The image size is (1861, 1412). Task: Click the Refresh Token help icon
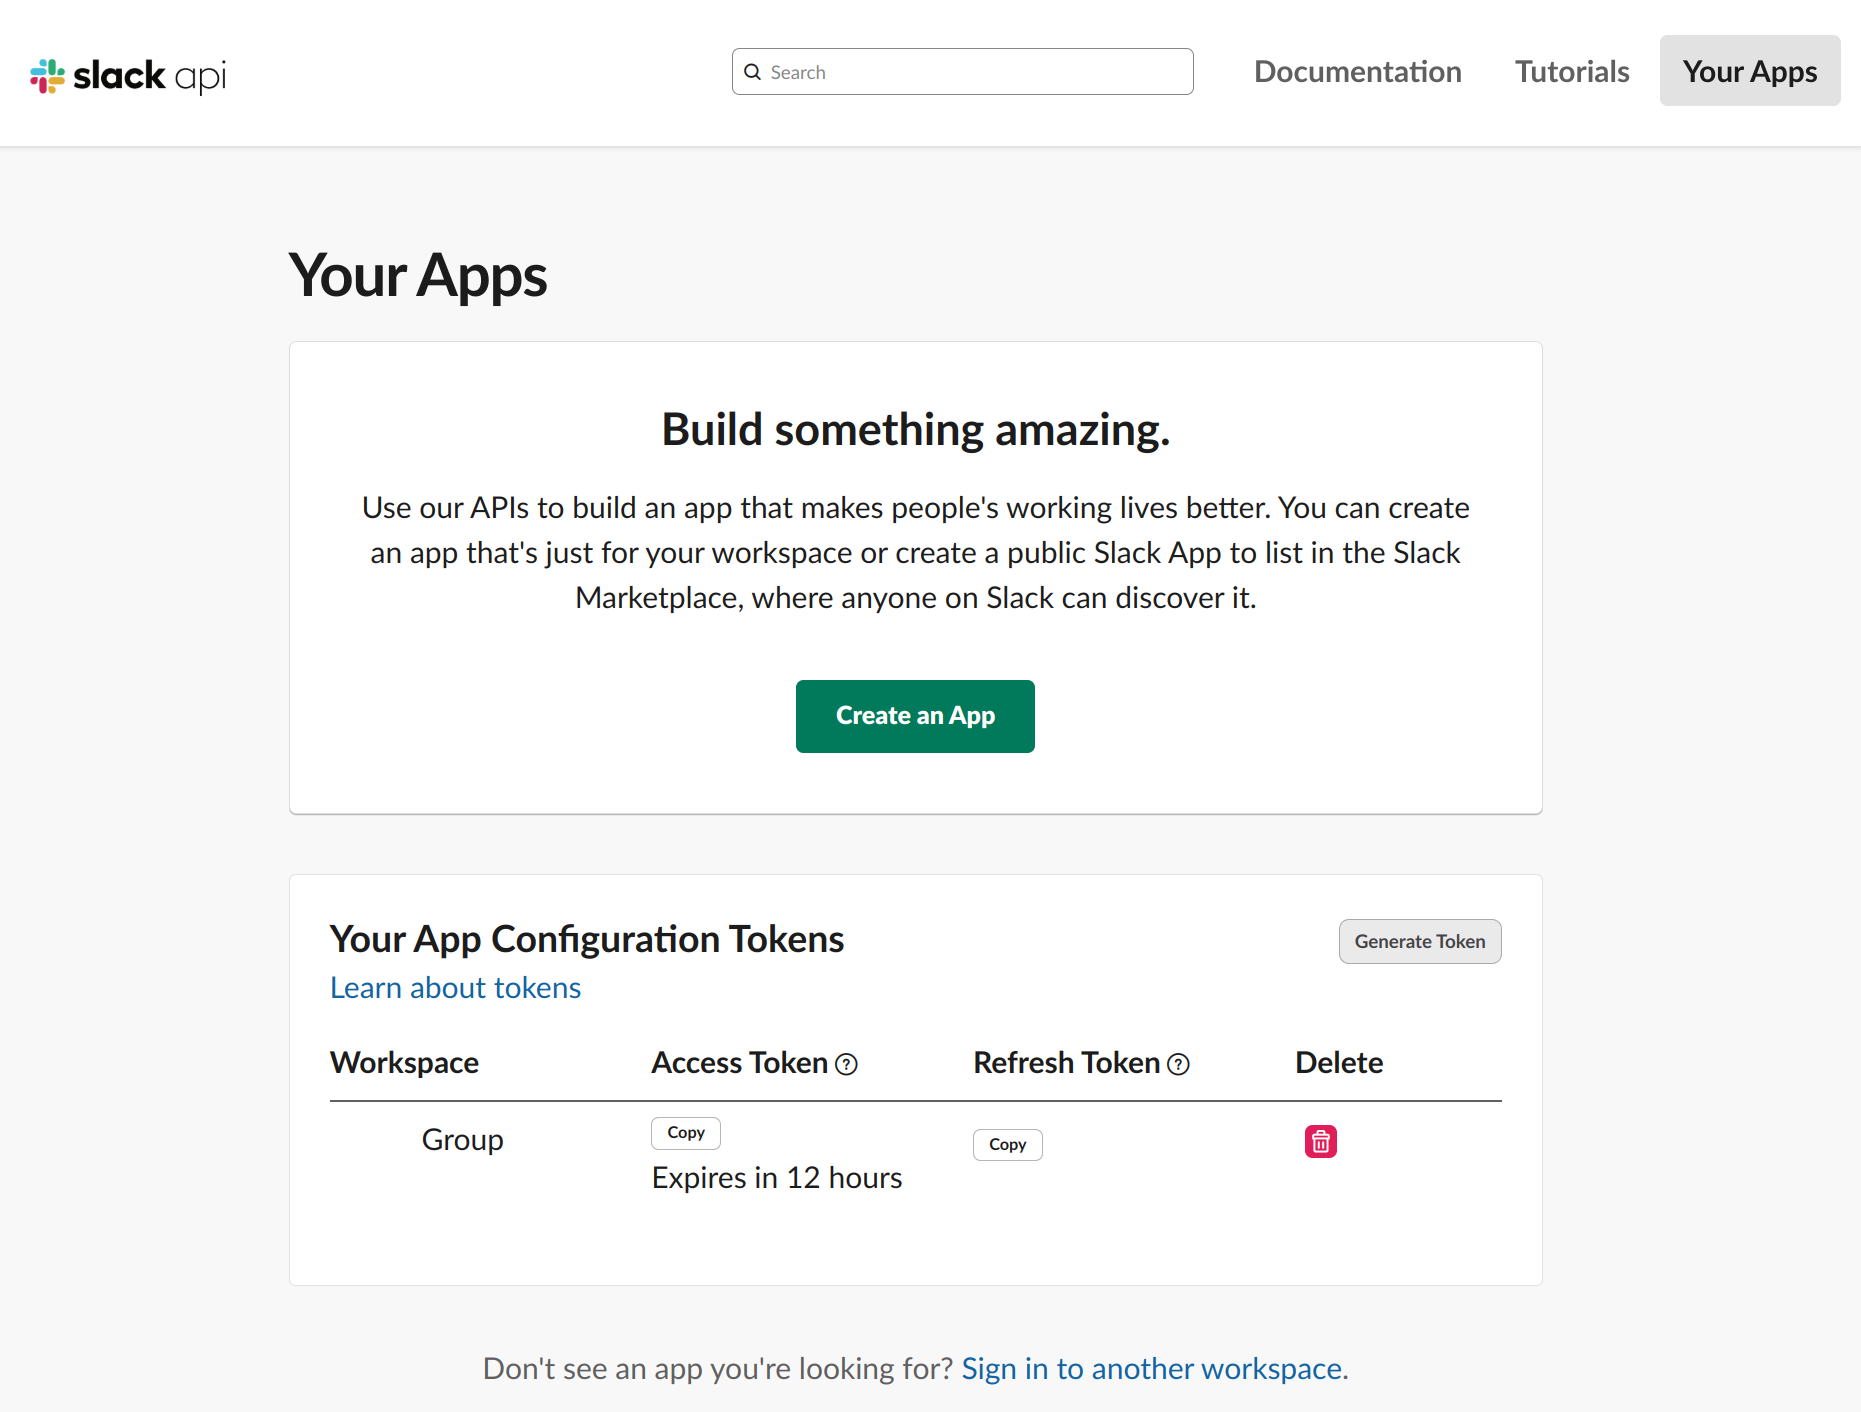click(1179, 1064)
